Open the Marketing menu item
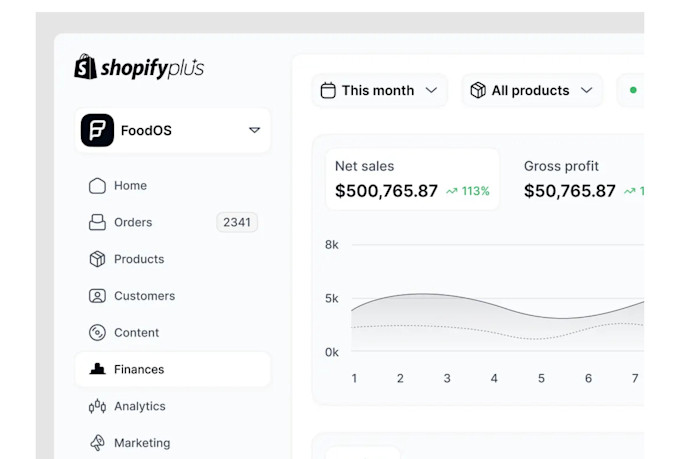This screenshot has height=459, width=680. tap(173, 443)
